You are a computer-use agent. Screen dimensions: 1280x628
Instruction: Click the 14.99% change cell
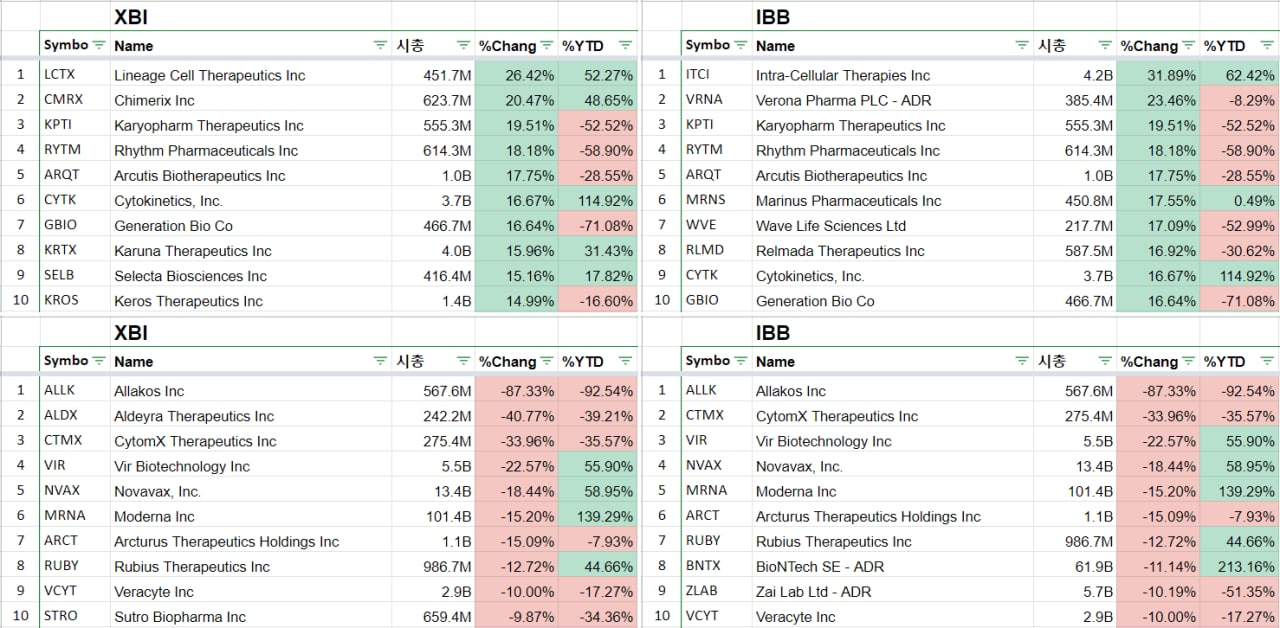(517, 300)
